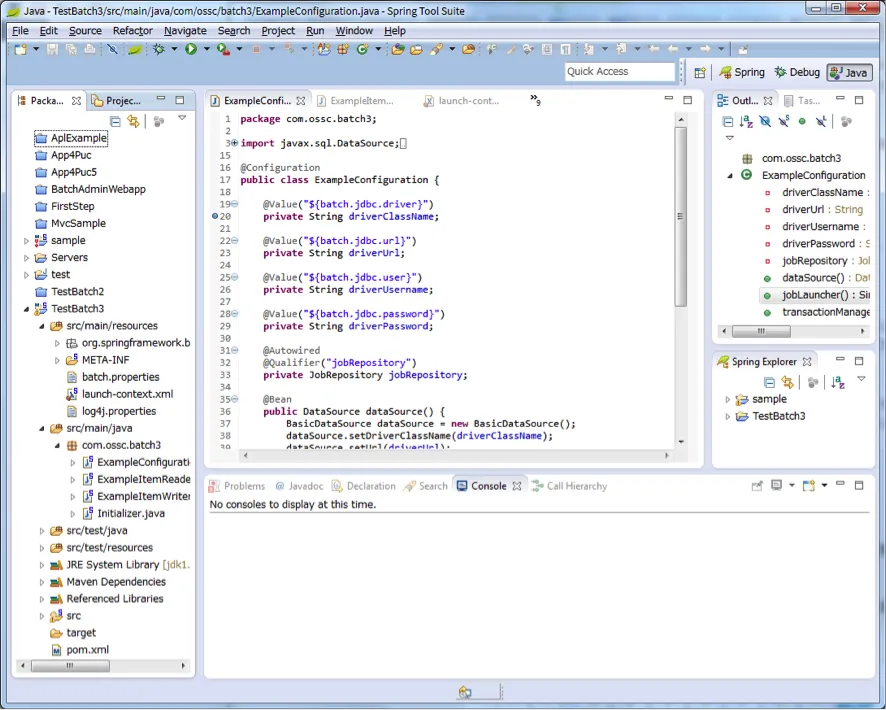The image size is (886, 710).
Task: Click the Debug icon on the main toolbar
Action: tap(158, 47)
